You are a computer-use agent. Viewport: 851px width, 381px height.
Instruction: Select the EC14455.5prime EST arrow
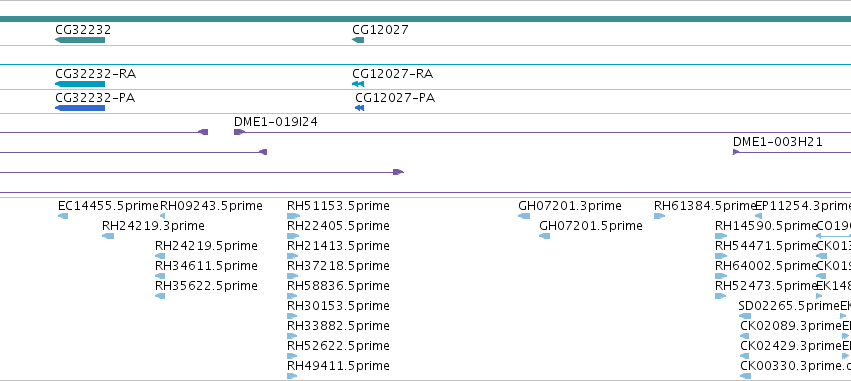pyautogui.click(x=63, y=216)
